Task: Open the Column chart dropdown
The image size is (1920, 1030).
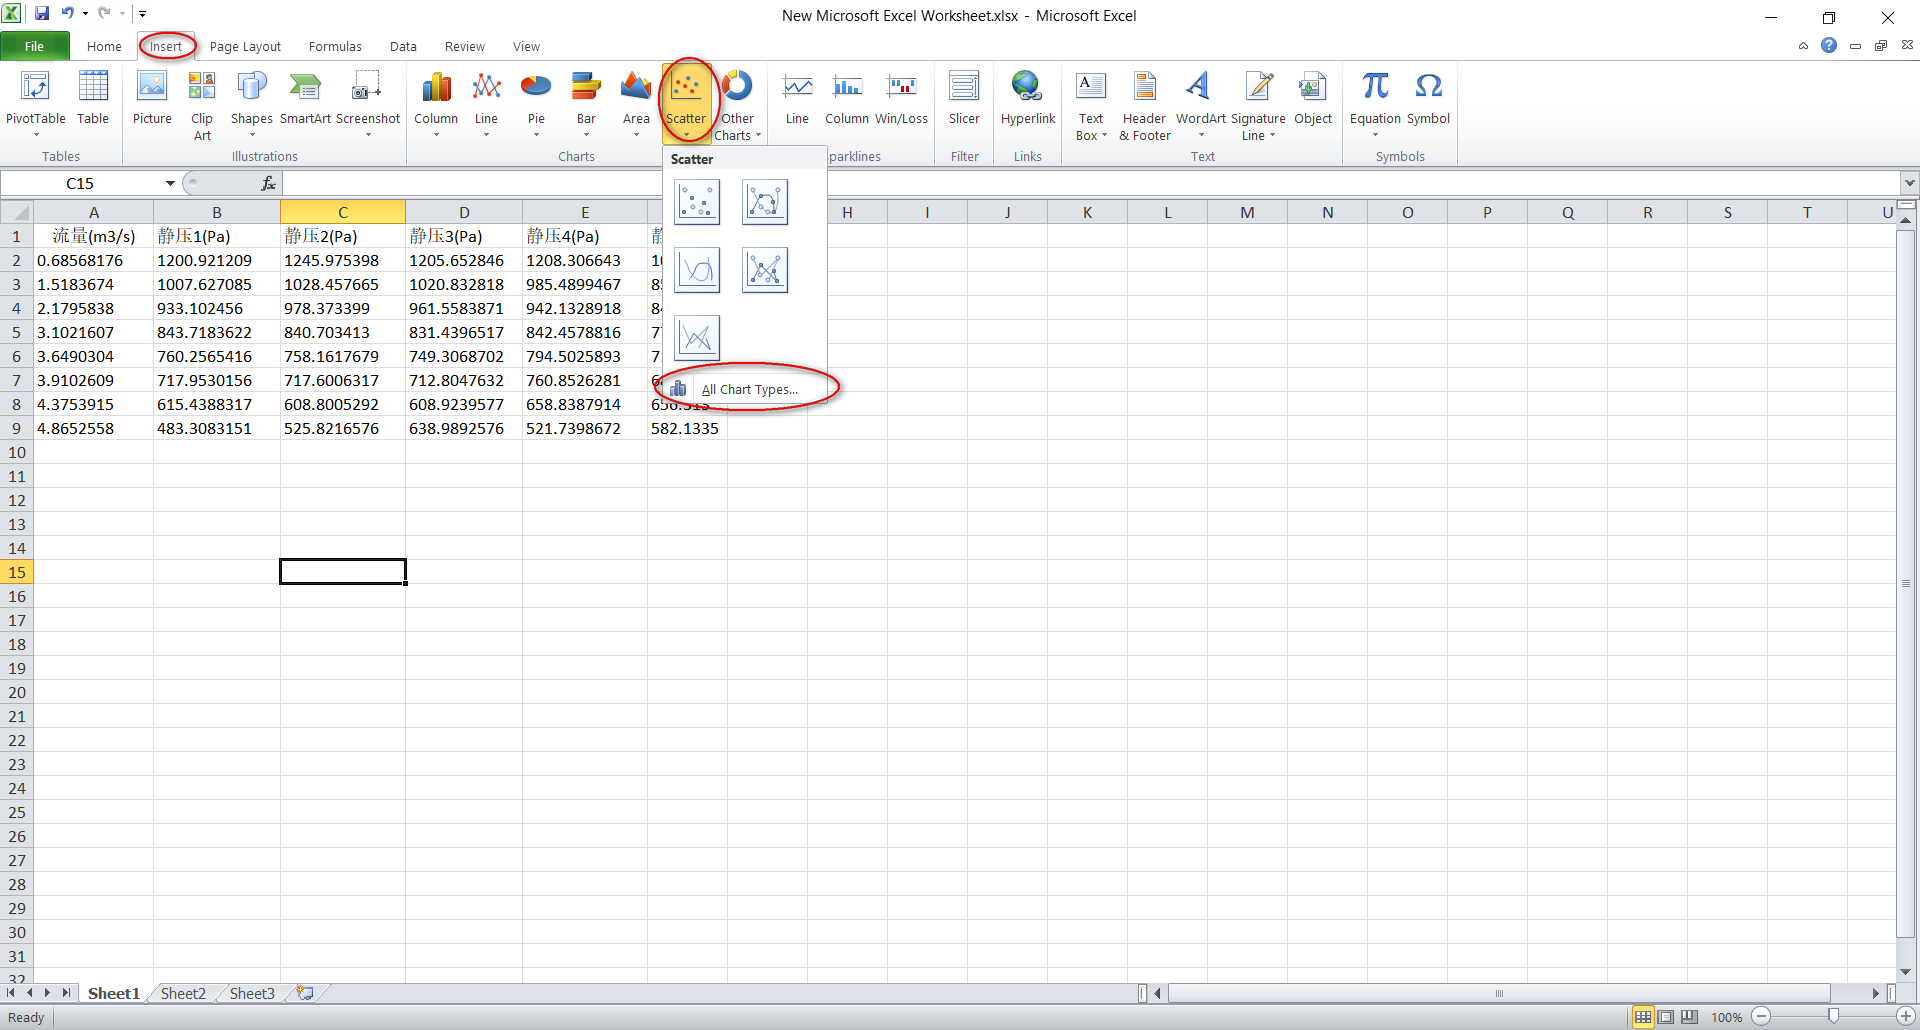Action: click(x=436, y=100)
